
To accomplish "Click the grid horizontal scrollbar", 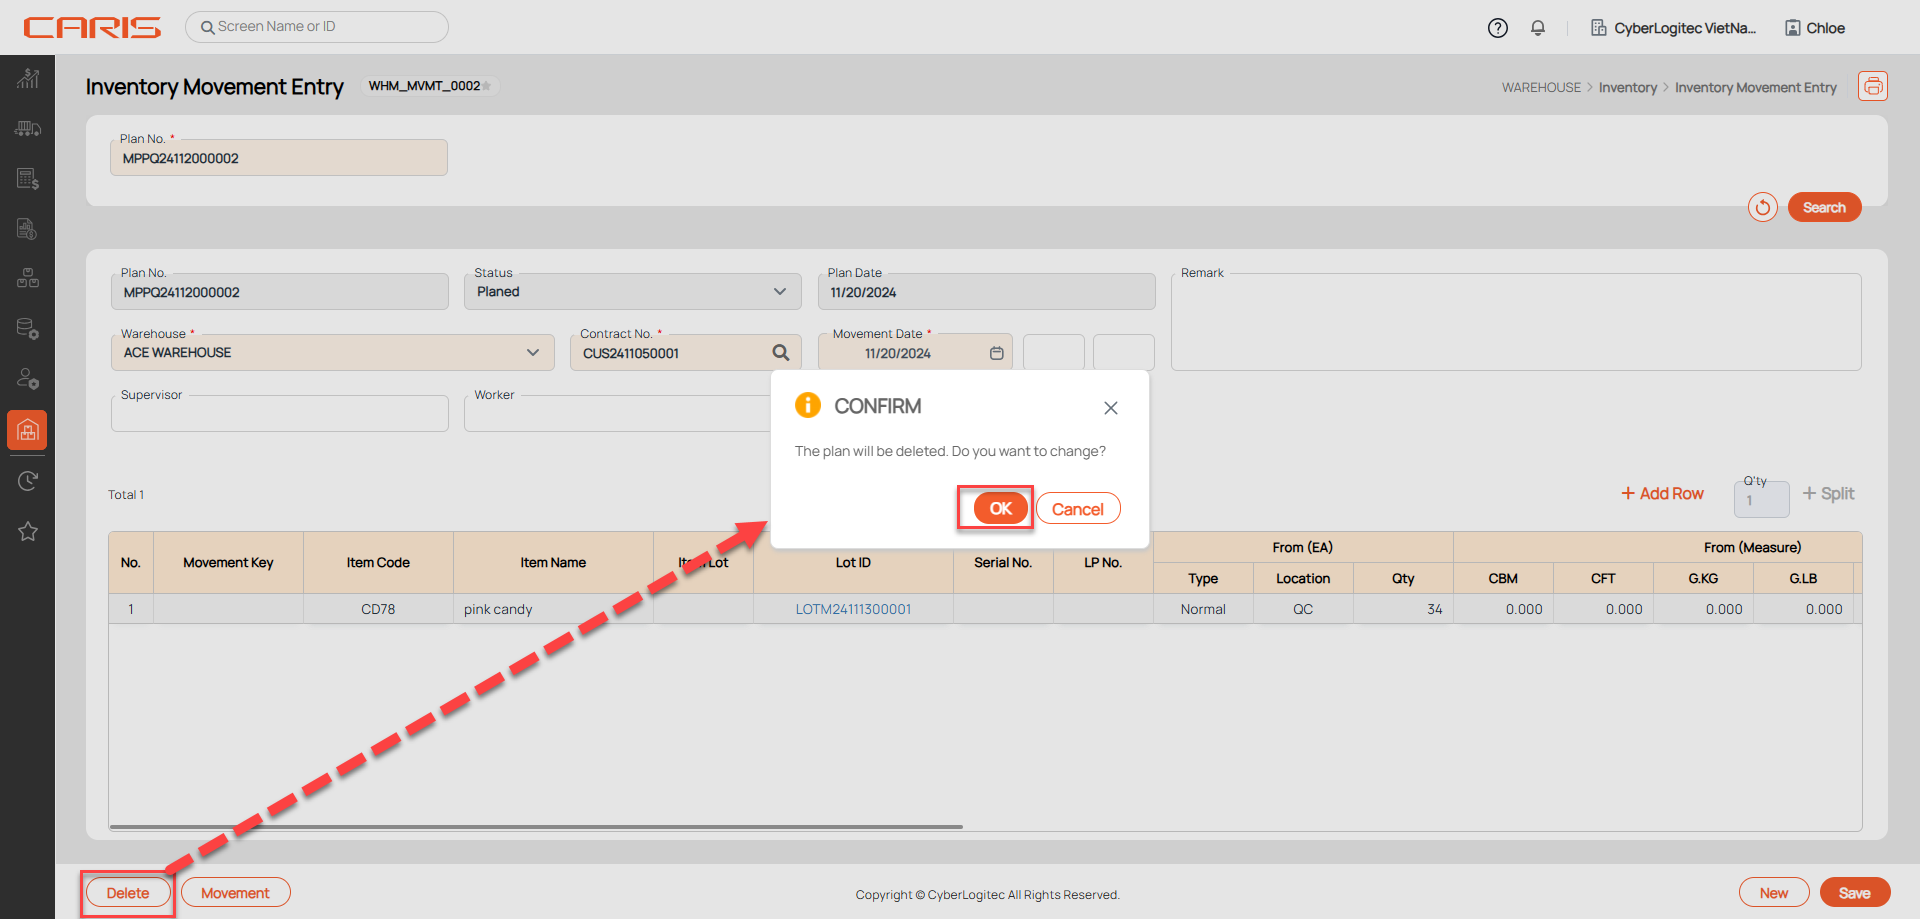I will (535, 827).
